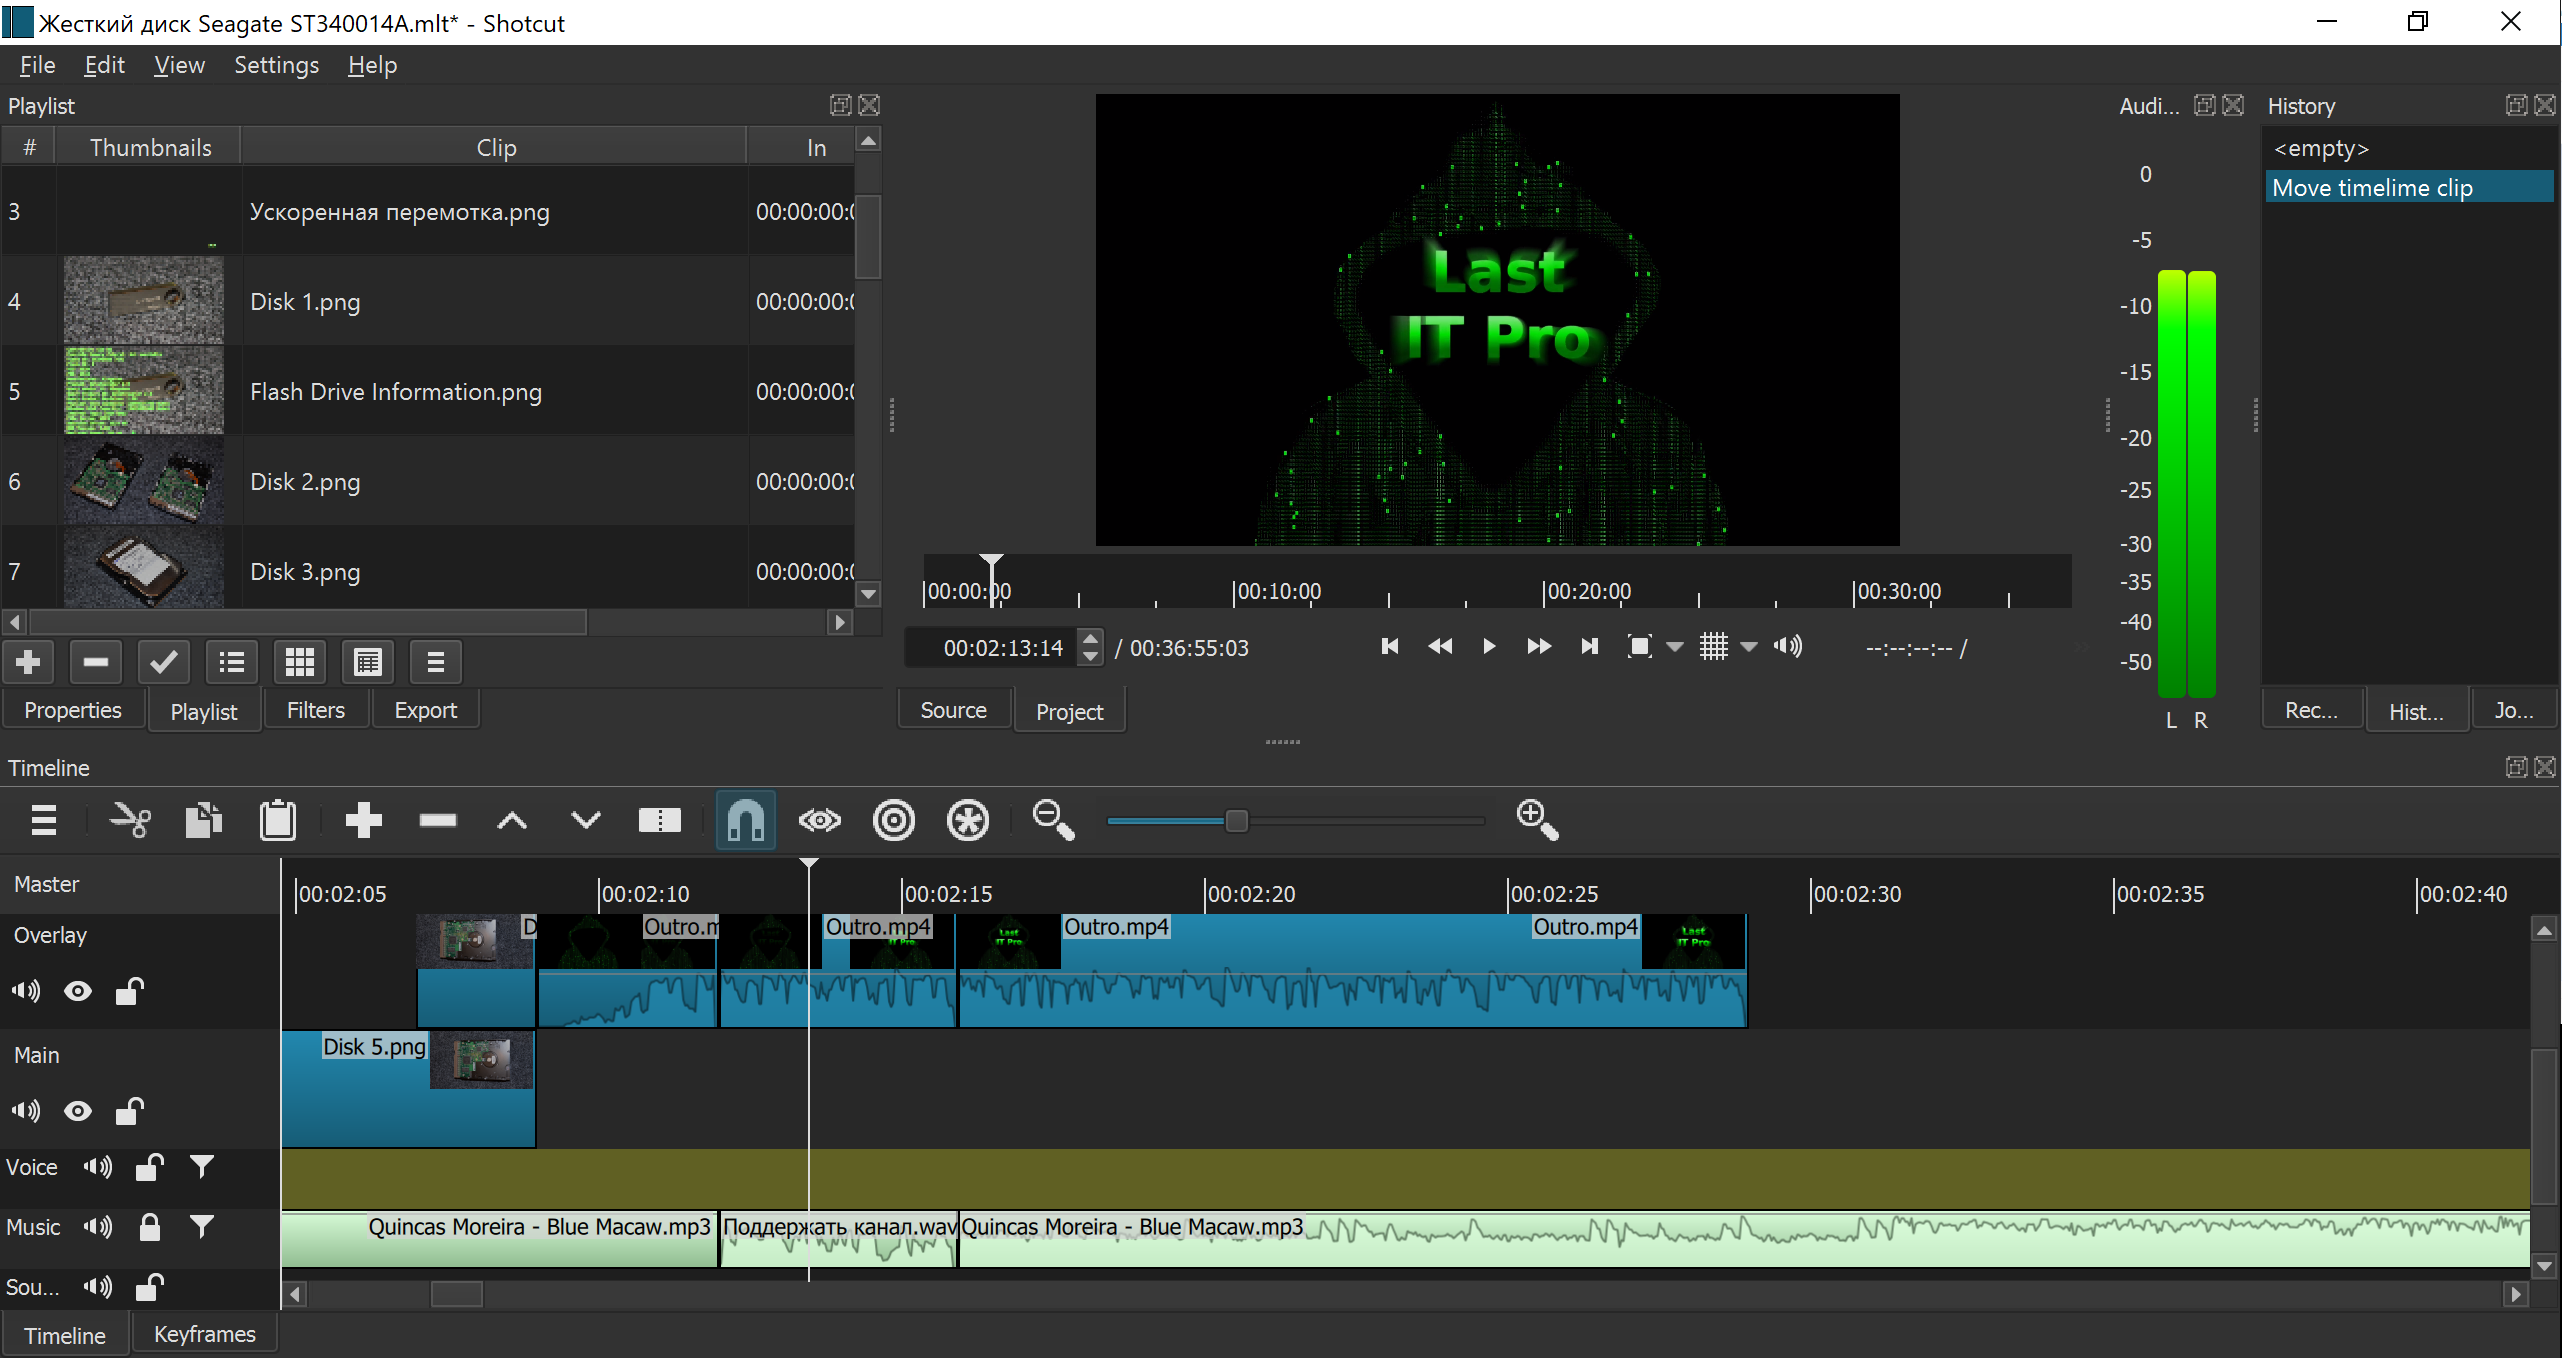Click the Append plus icon in timeline toolbar

tap(363, 821)
